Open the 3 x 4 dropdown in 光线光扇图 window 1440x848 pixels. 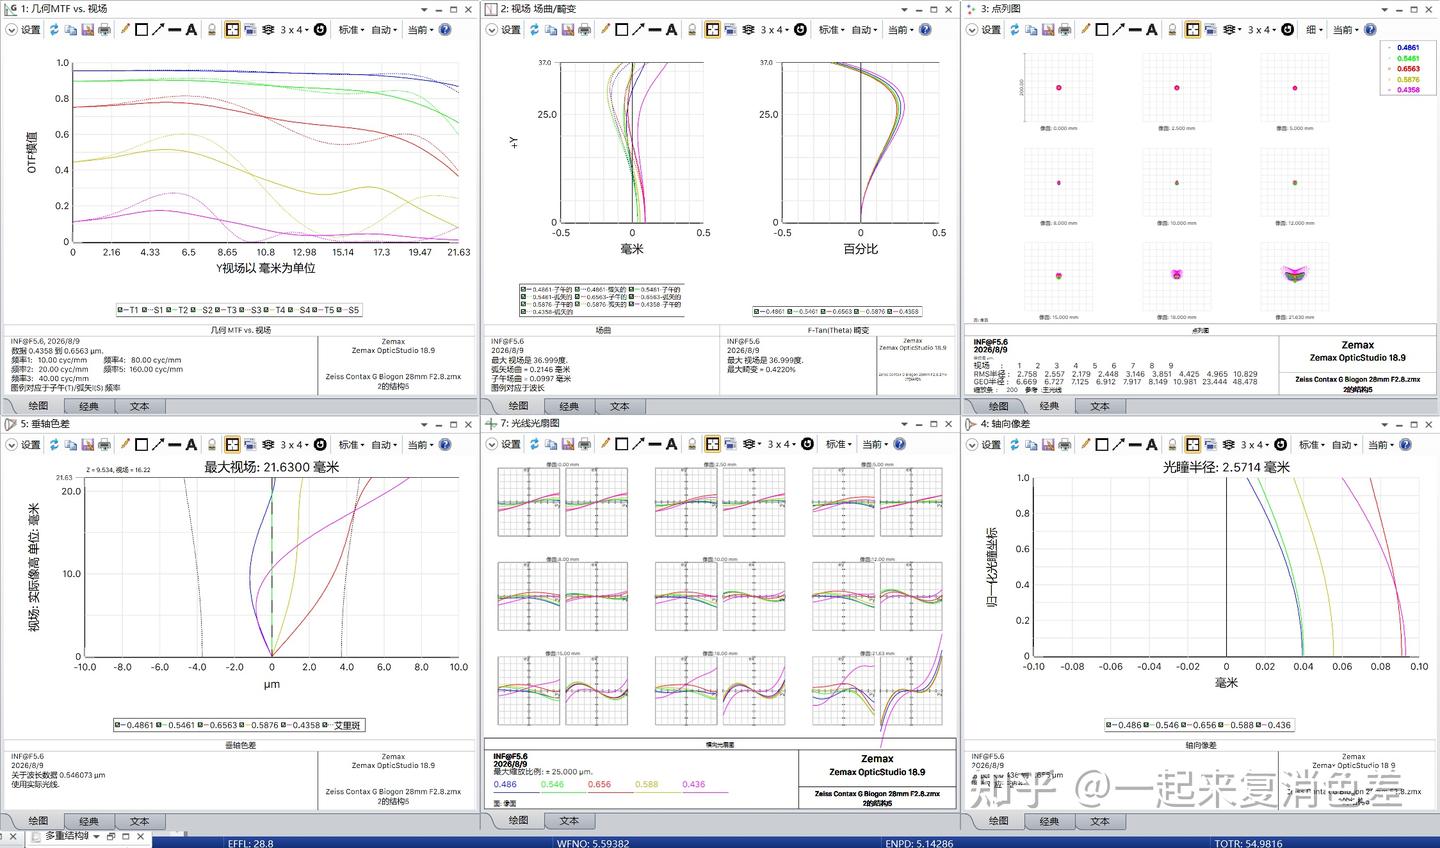coord(781,445)
